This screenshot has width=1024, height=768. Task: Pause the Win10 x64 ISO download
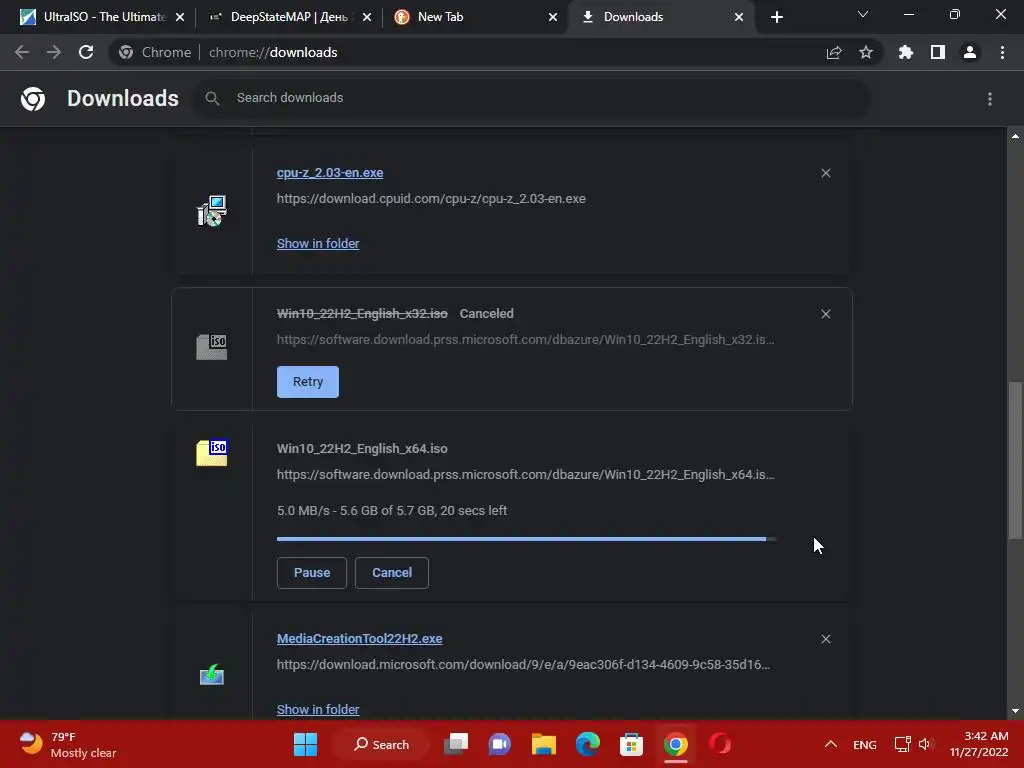click(x=312, y=573)
